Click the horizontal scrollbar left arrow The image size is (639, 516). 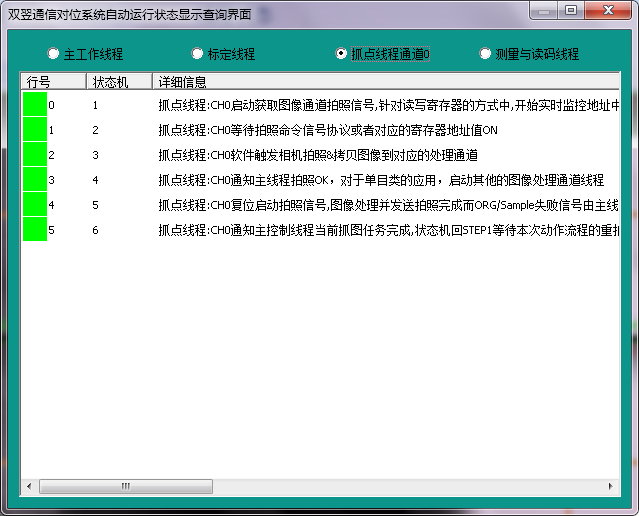(x=29, y=486)
